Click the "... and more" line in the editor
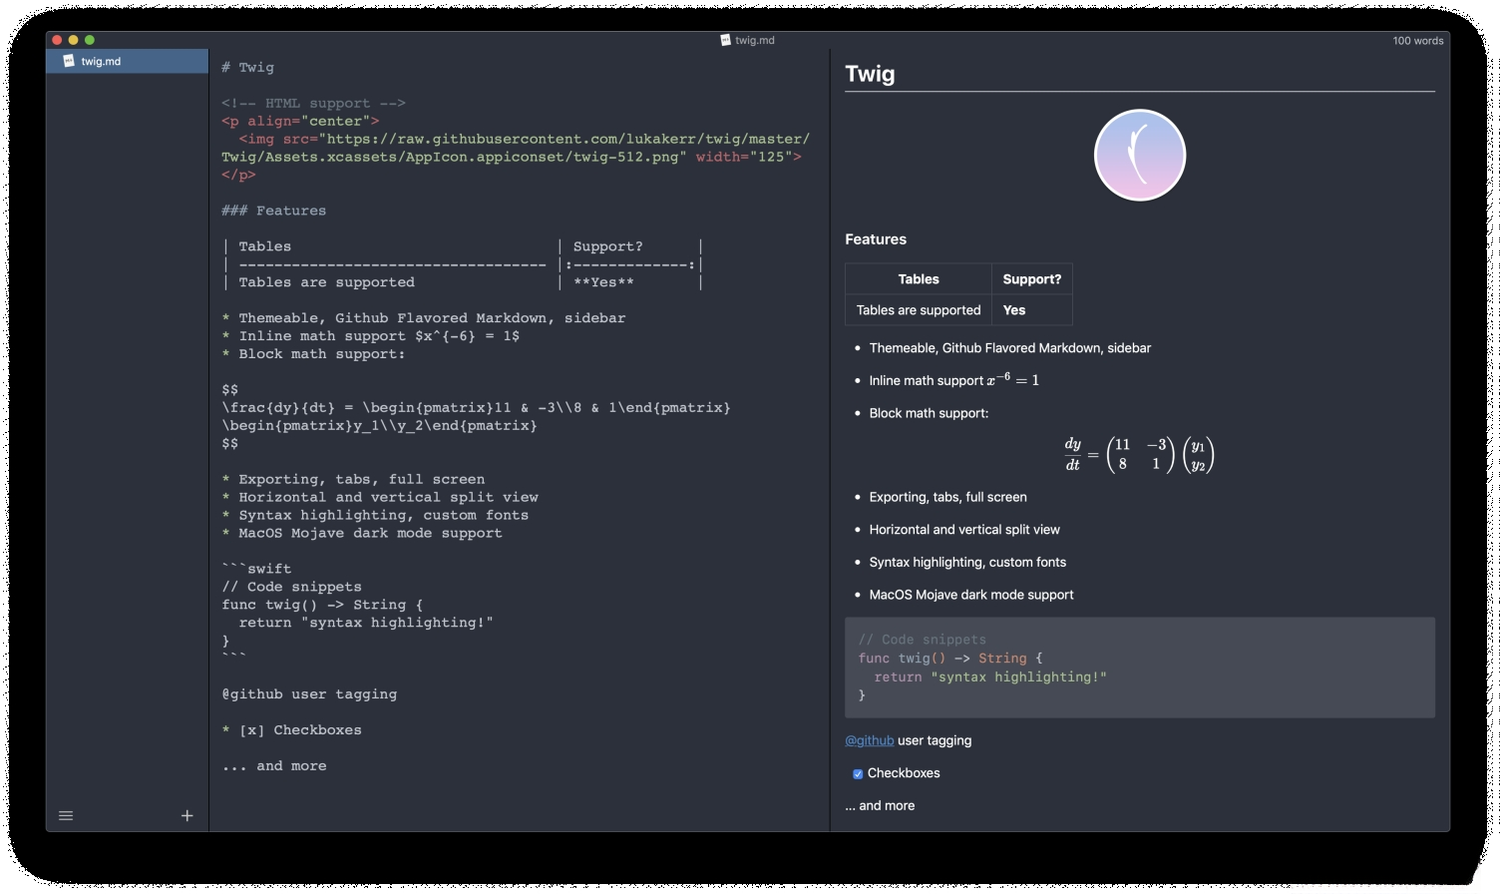 (274, 767)
